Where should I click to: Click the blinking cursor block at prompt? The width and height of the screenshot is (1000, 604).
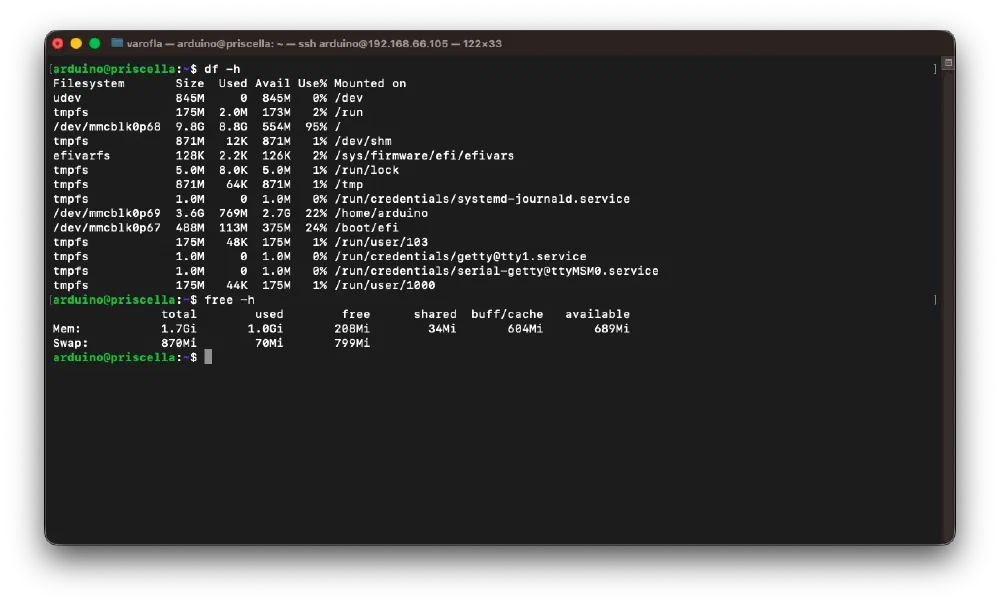click(208, 357)
